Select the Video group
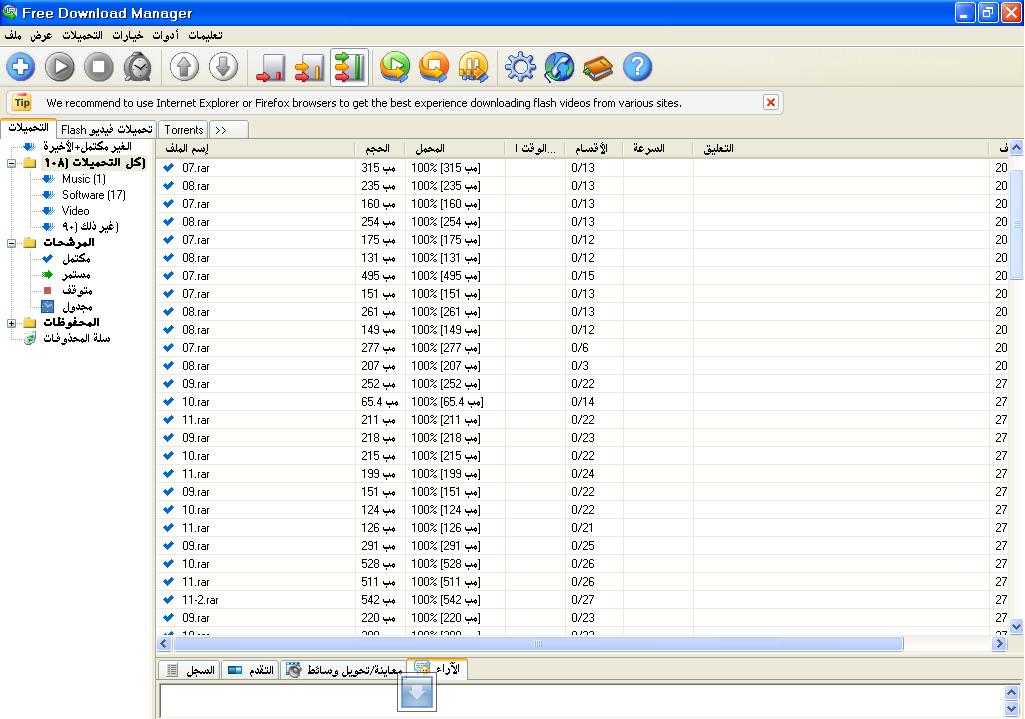The width and height of the screenshot is (1025, 719). pos(75,210)
